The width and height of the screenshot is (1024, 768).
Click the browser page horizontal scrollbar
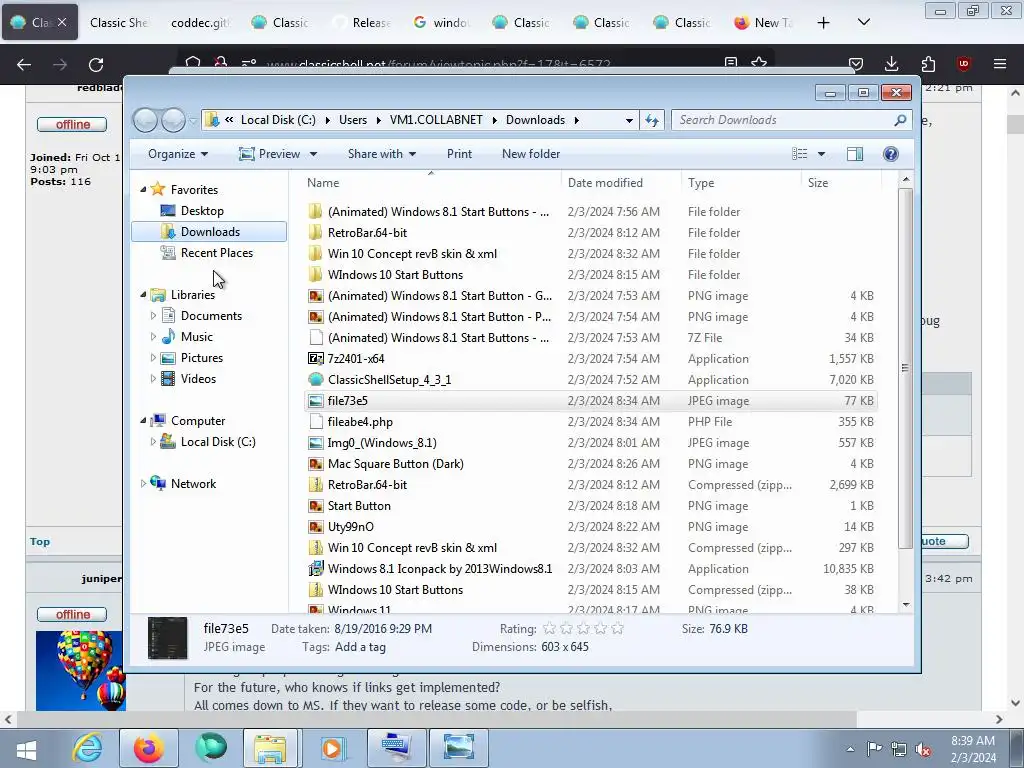click(436, 719)
